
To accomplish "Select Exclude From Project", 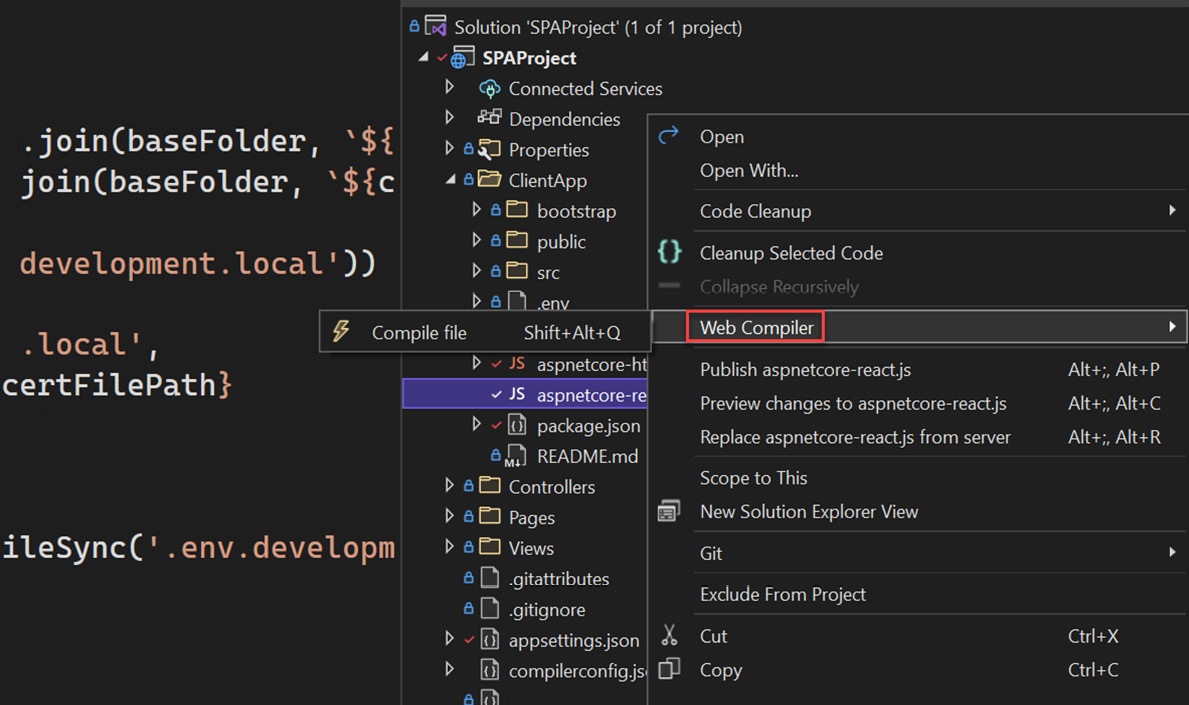I will (782, 594).
